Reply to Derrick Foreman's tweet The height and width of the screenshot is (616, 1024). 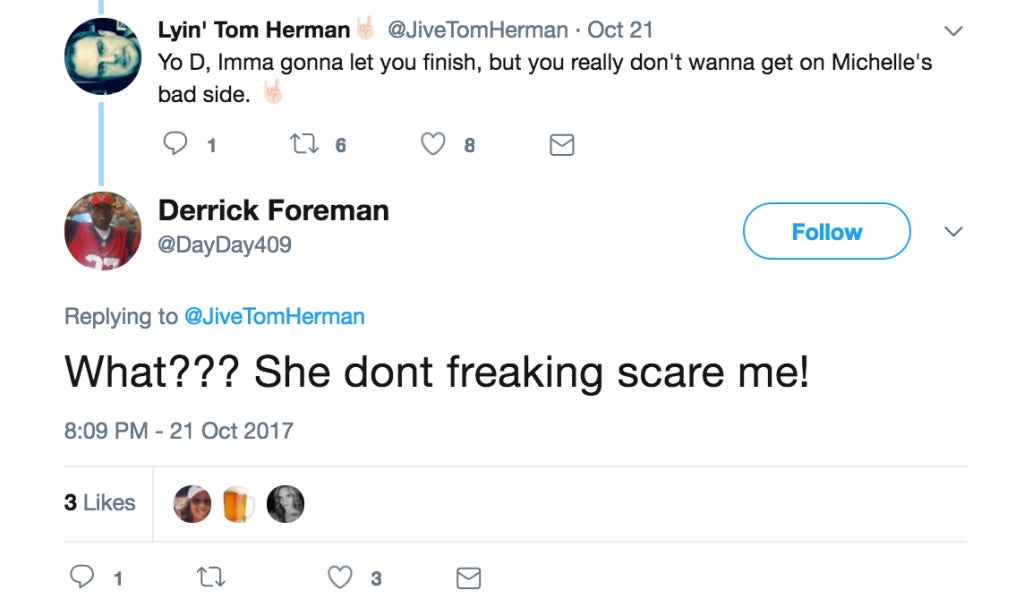82,577
